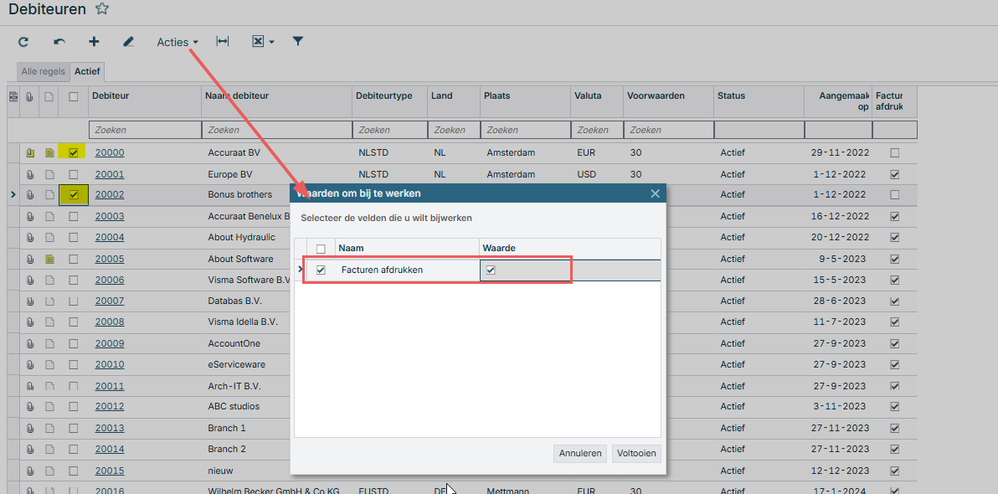Click the Voorwaarden search field
This screenshot has height=494, width=998.
668,130
